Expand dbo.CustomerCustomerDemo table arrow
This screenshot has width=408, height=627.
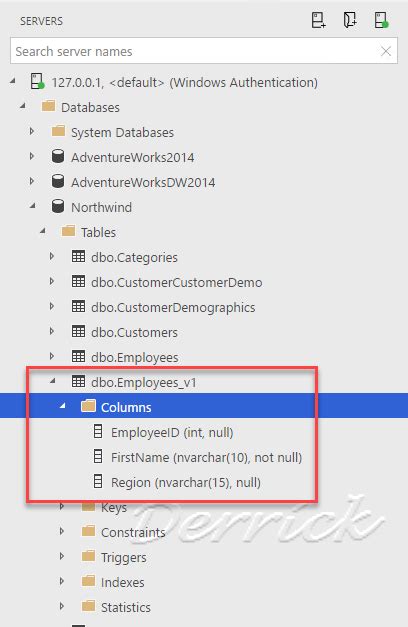pyautogui.click(x=52, y=281)
